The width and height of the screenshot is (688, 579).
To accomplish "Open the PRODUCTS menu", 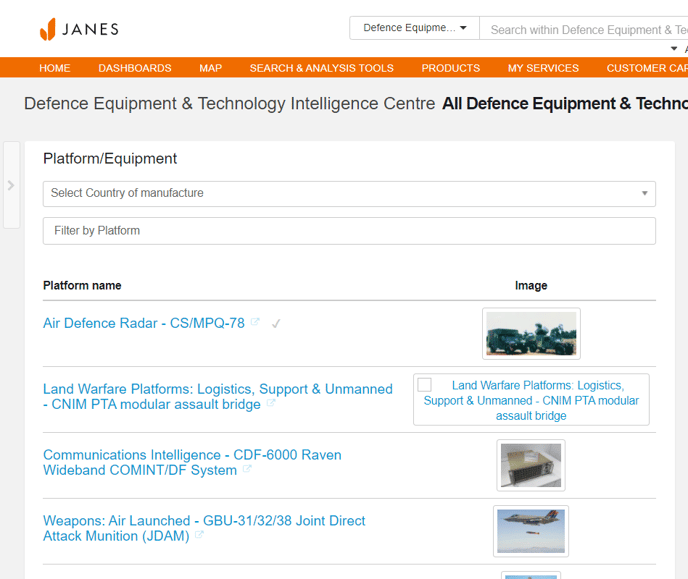I will 451,68.
